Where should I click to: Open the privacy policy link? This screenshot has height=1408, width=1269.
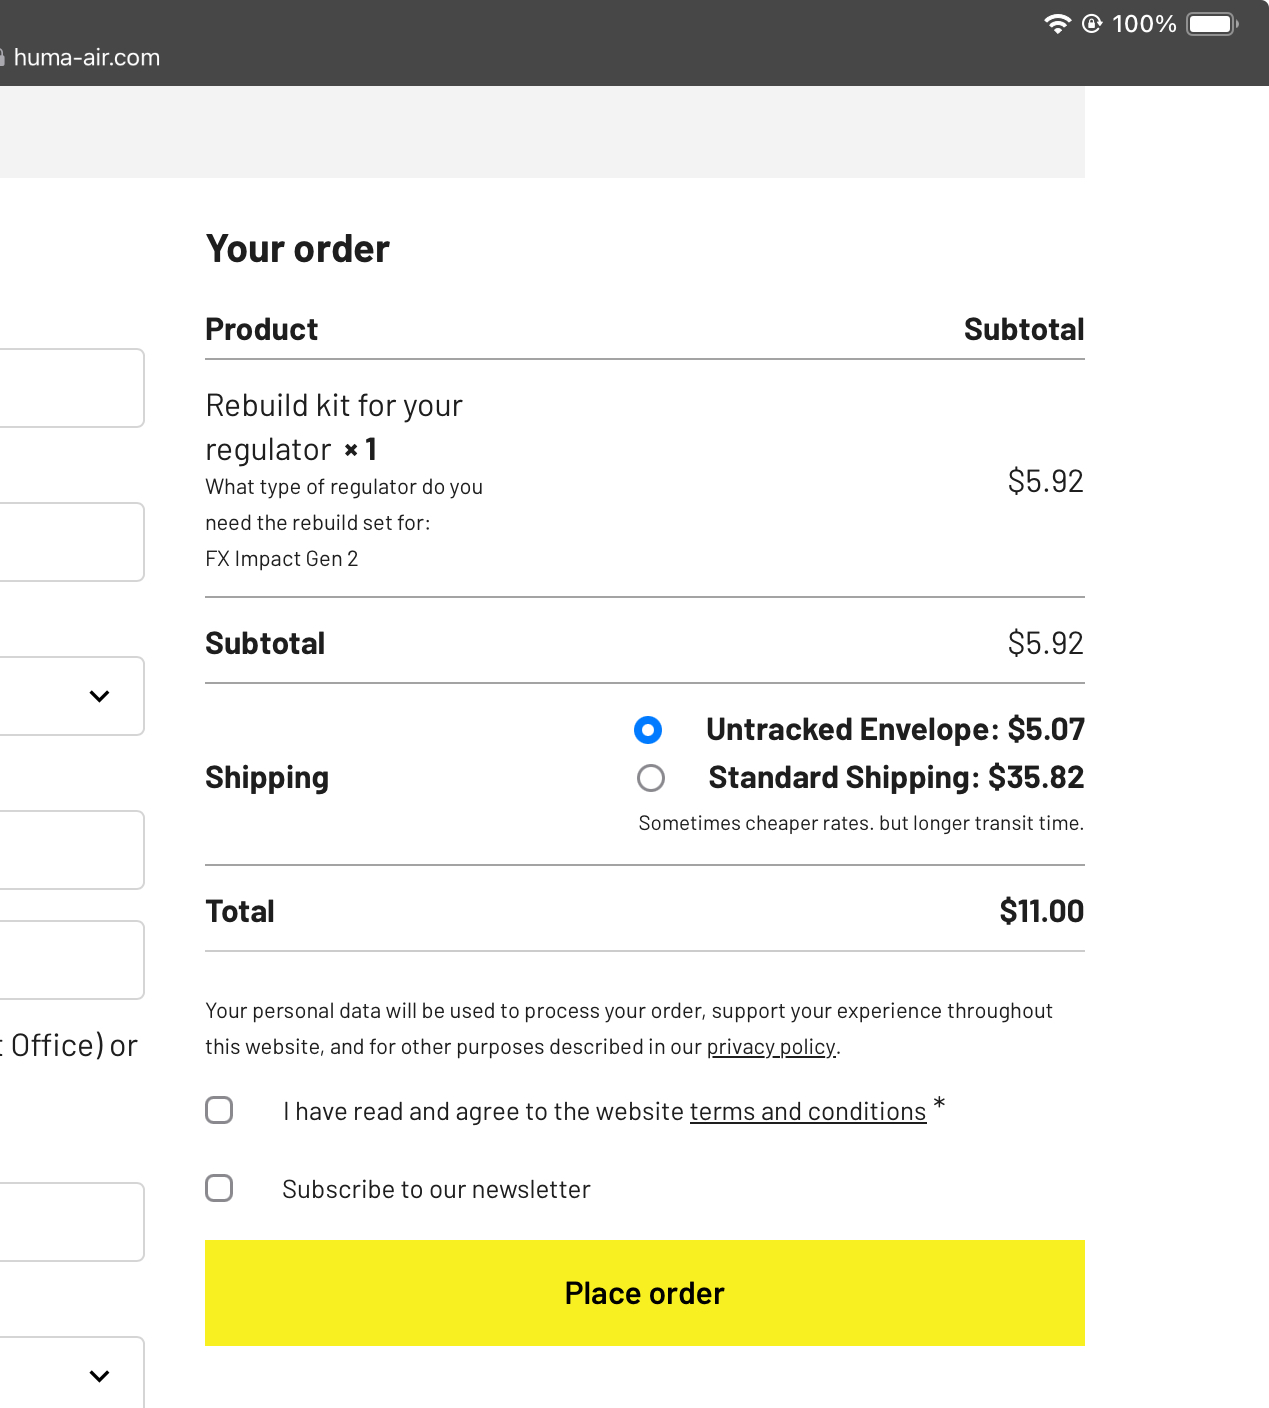771,1047
